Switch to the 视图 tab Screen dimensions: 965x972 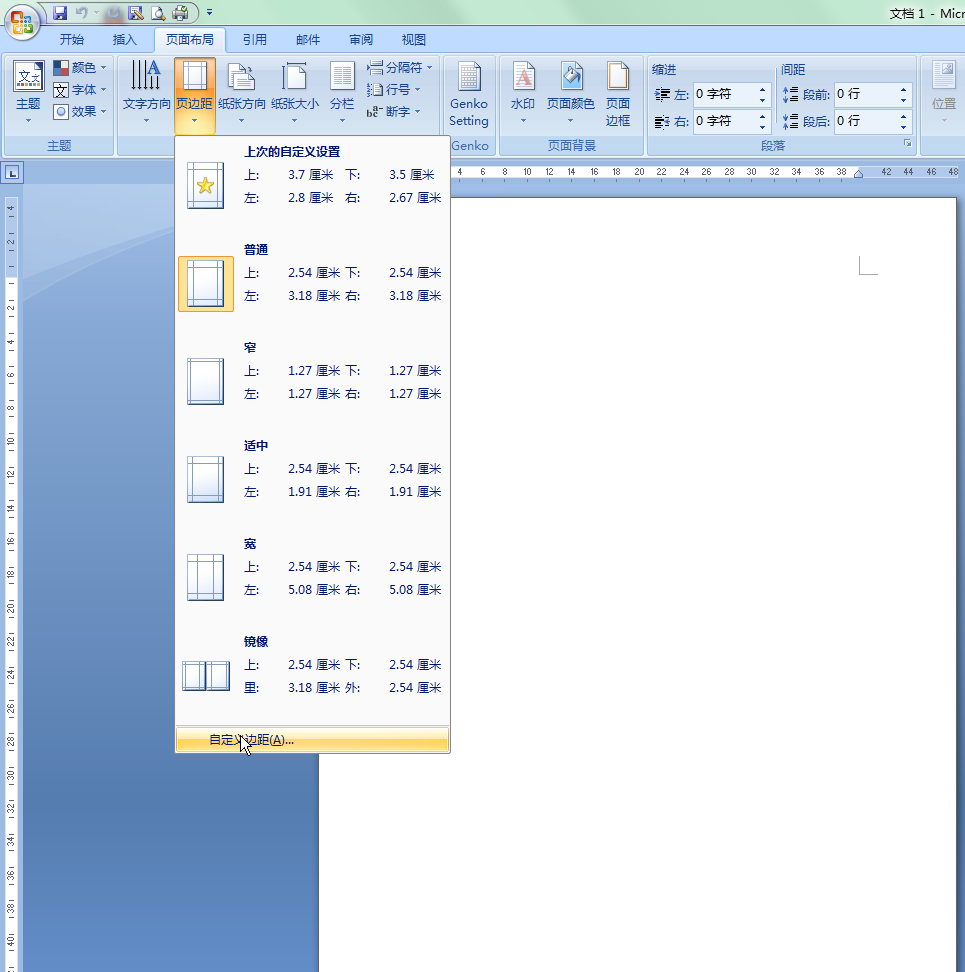click(x=414, y=40)
